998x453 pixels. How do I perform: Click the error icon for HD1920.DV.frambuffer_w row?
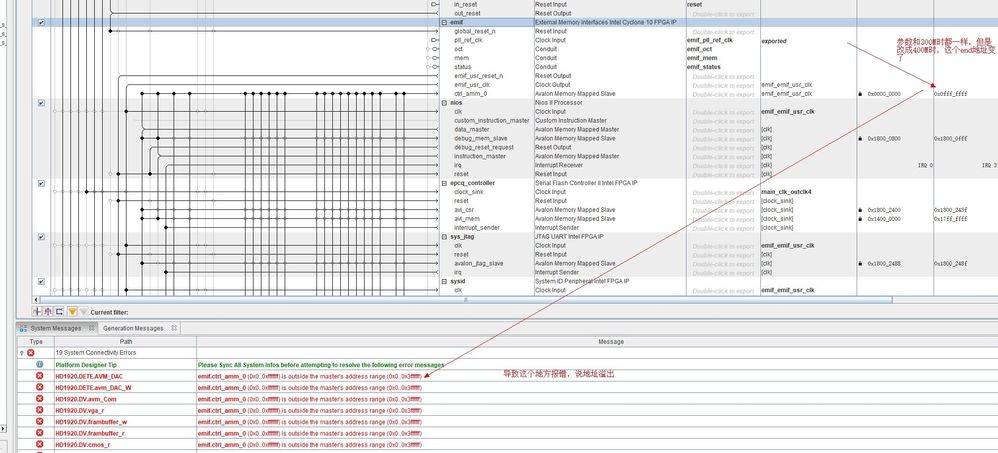click(x=39, y=422)
